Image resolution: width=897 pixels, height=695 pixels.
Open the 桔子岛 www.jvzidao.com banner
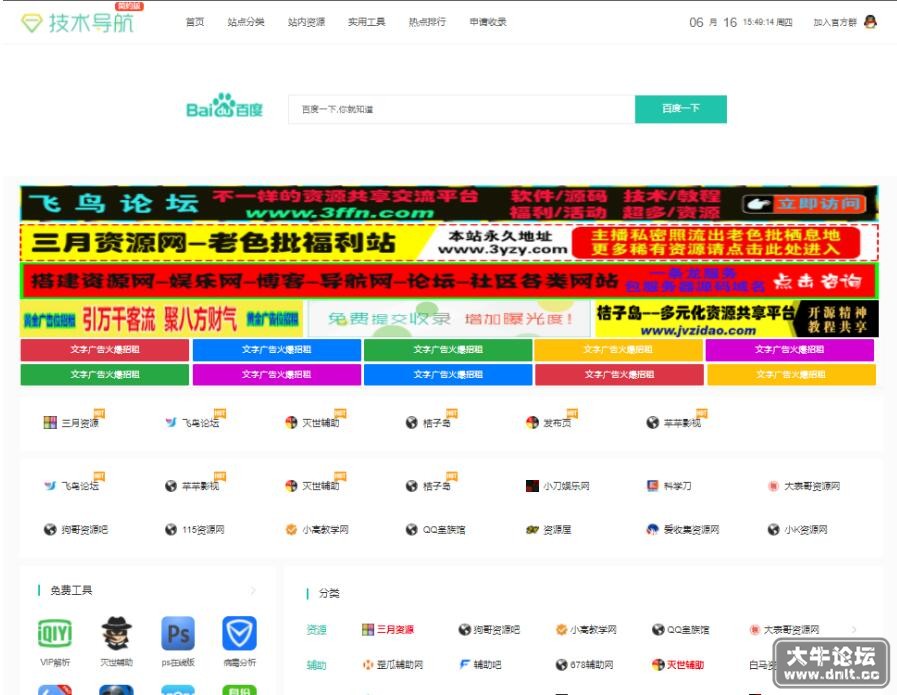[x=737, y=319]
